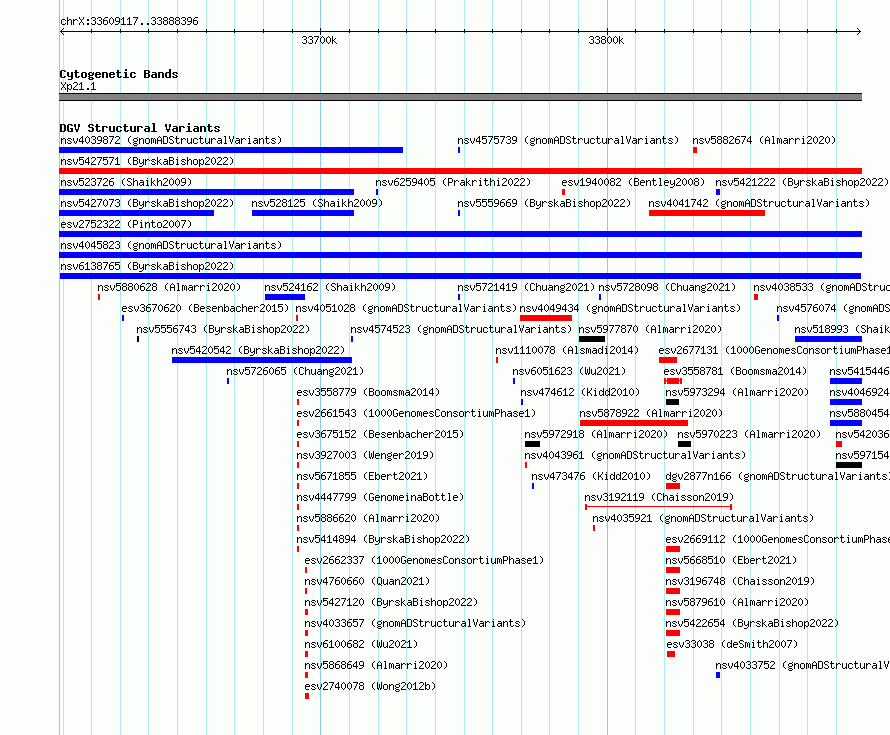
Task: Open nsv5668510 Ebert2021 label
Action: [x=731, y=560]
